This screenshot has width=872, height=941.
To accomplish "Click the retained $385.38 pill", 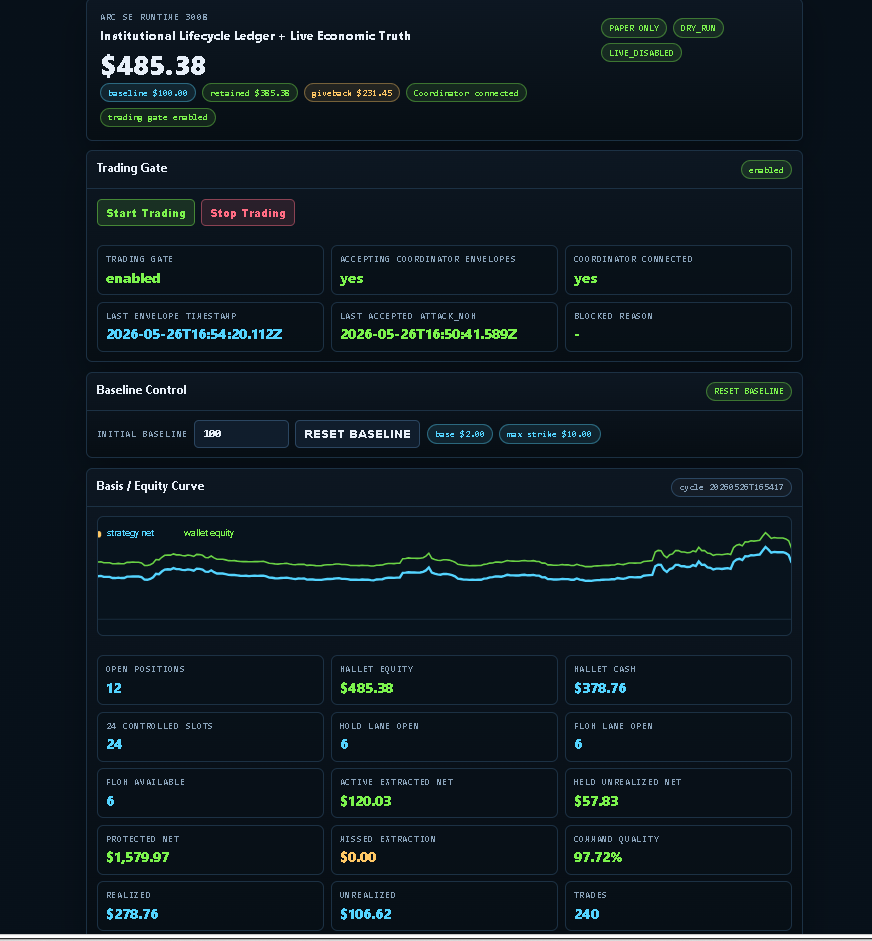I will (250, 93).
